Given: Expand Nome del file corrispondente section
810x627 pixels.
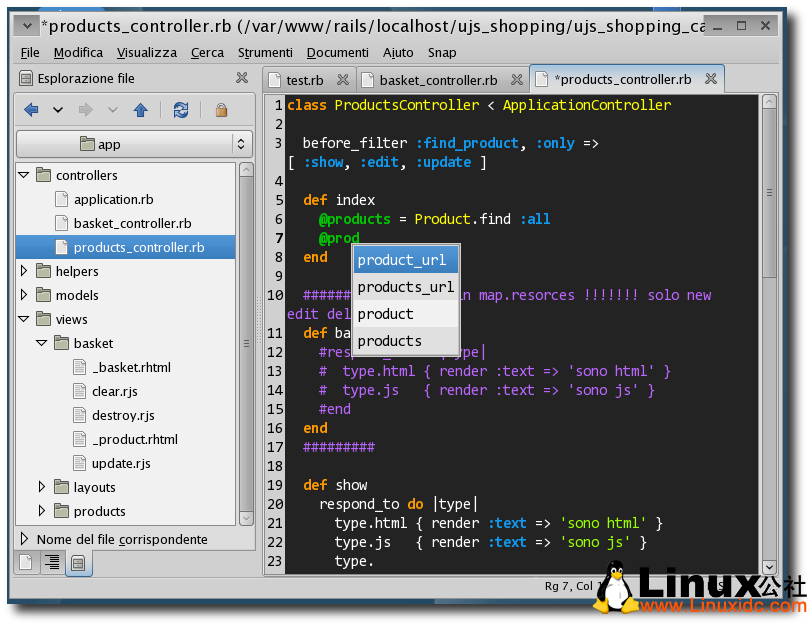Looking at the screenshot, I should point(24,539).
